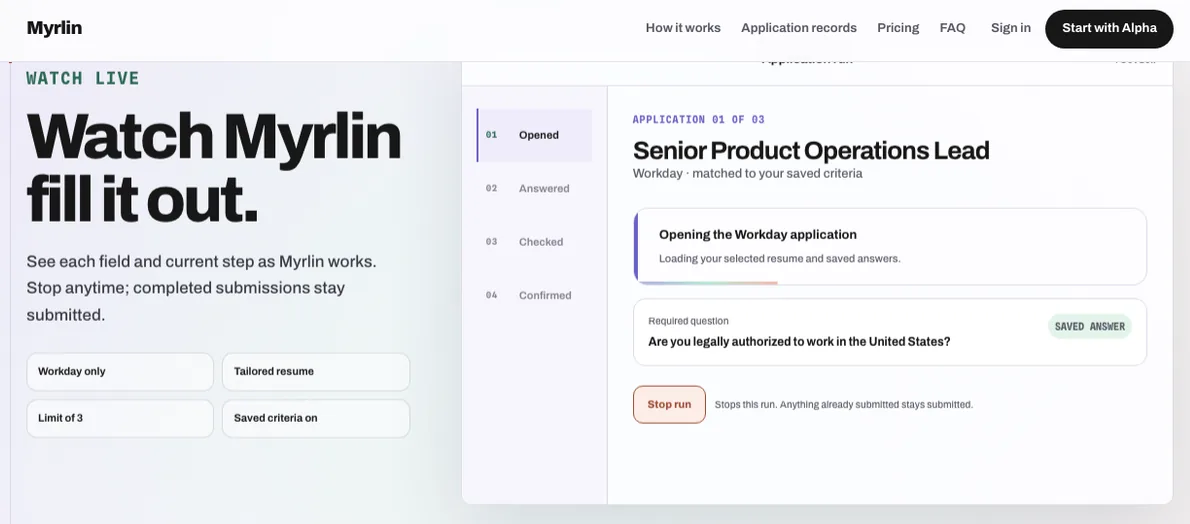1190x524 pixels.
Task: Click the Tailored resume chip
Action: tap(316, 371)
